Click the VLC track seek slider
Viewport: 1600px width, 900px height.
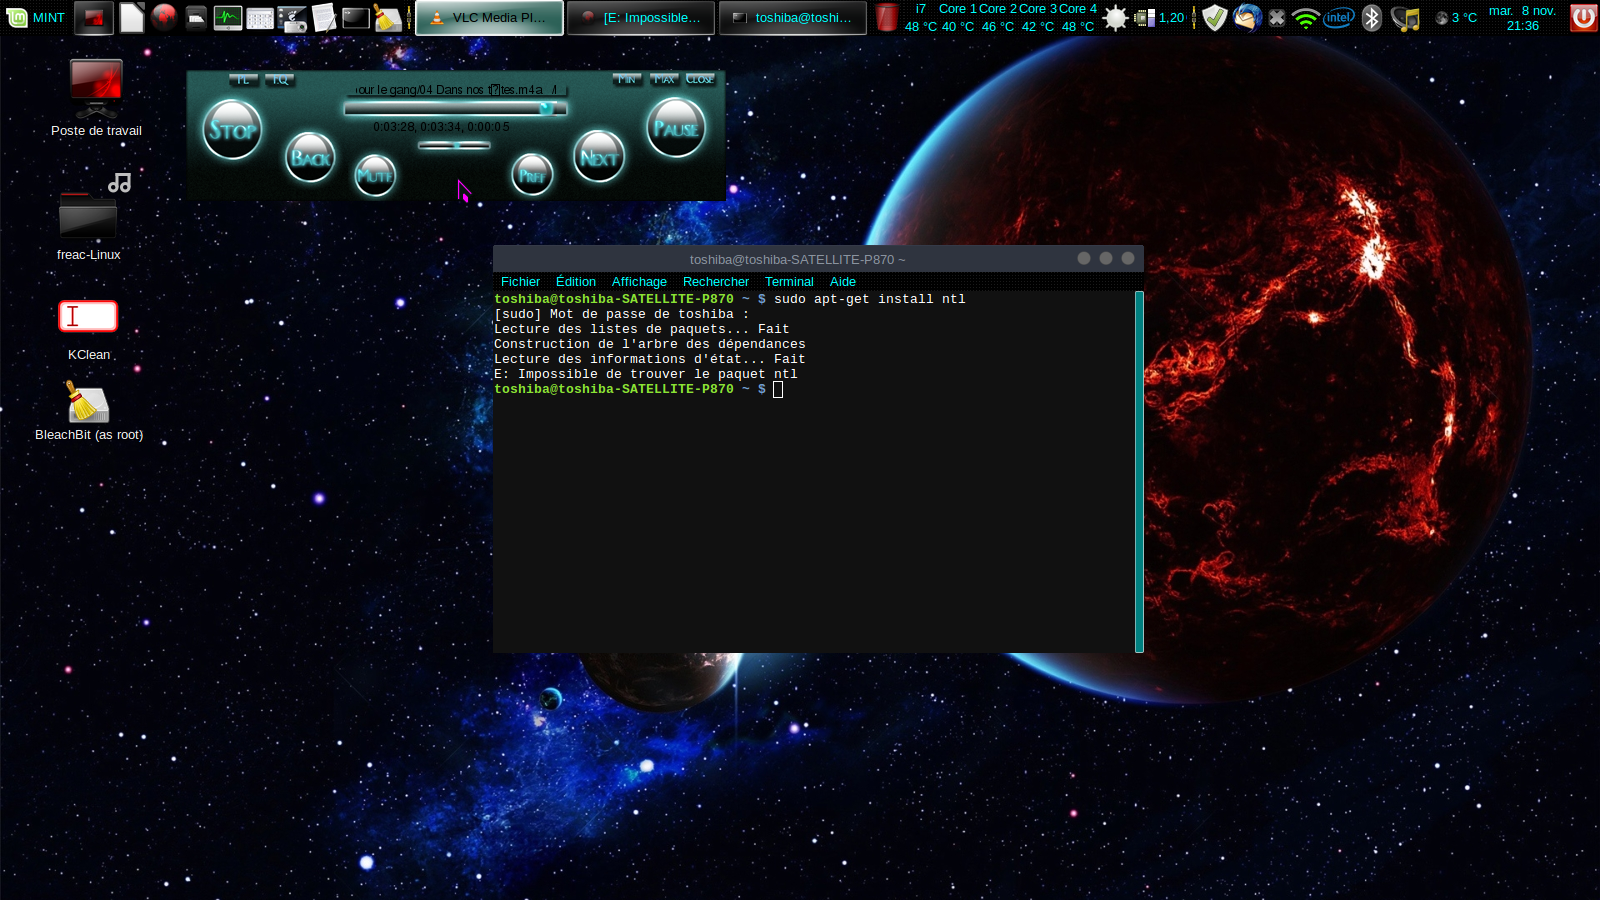point(455,108)
